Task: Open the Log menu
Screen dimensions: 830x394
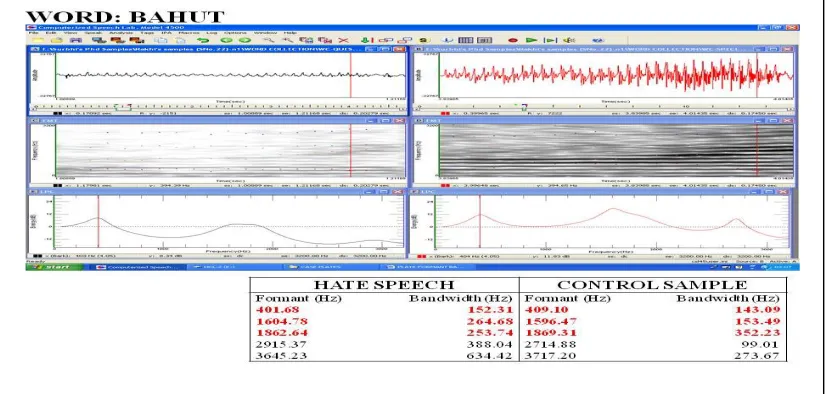Action: 212,33
